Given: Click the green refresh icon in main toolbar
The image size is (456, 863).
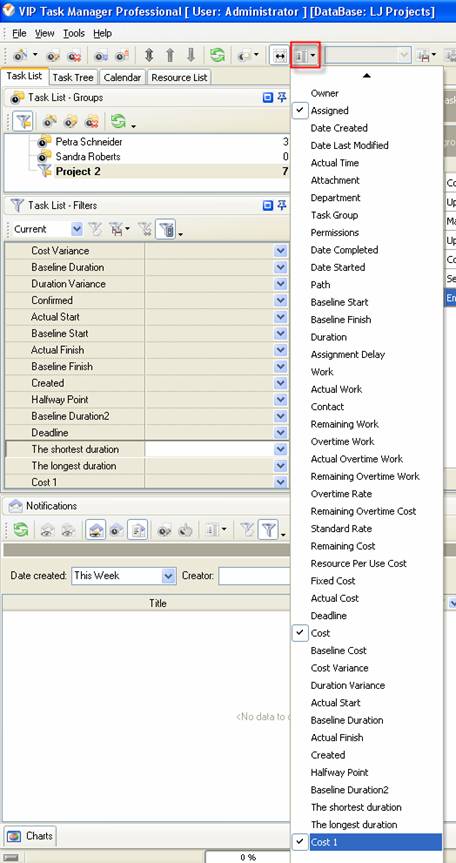Looking at the screenshot, I should click(x=217, y=56).
